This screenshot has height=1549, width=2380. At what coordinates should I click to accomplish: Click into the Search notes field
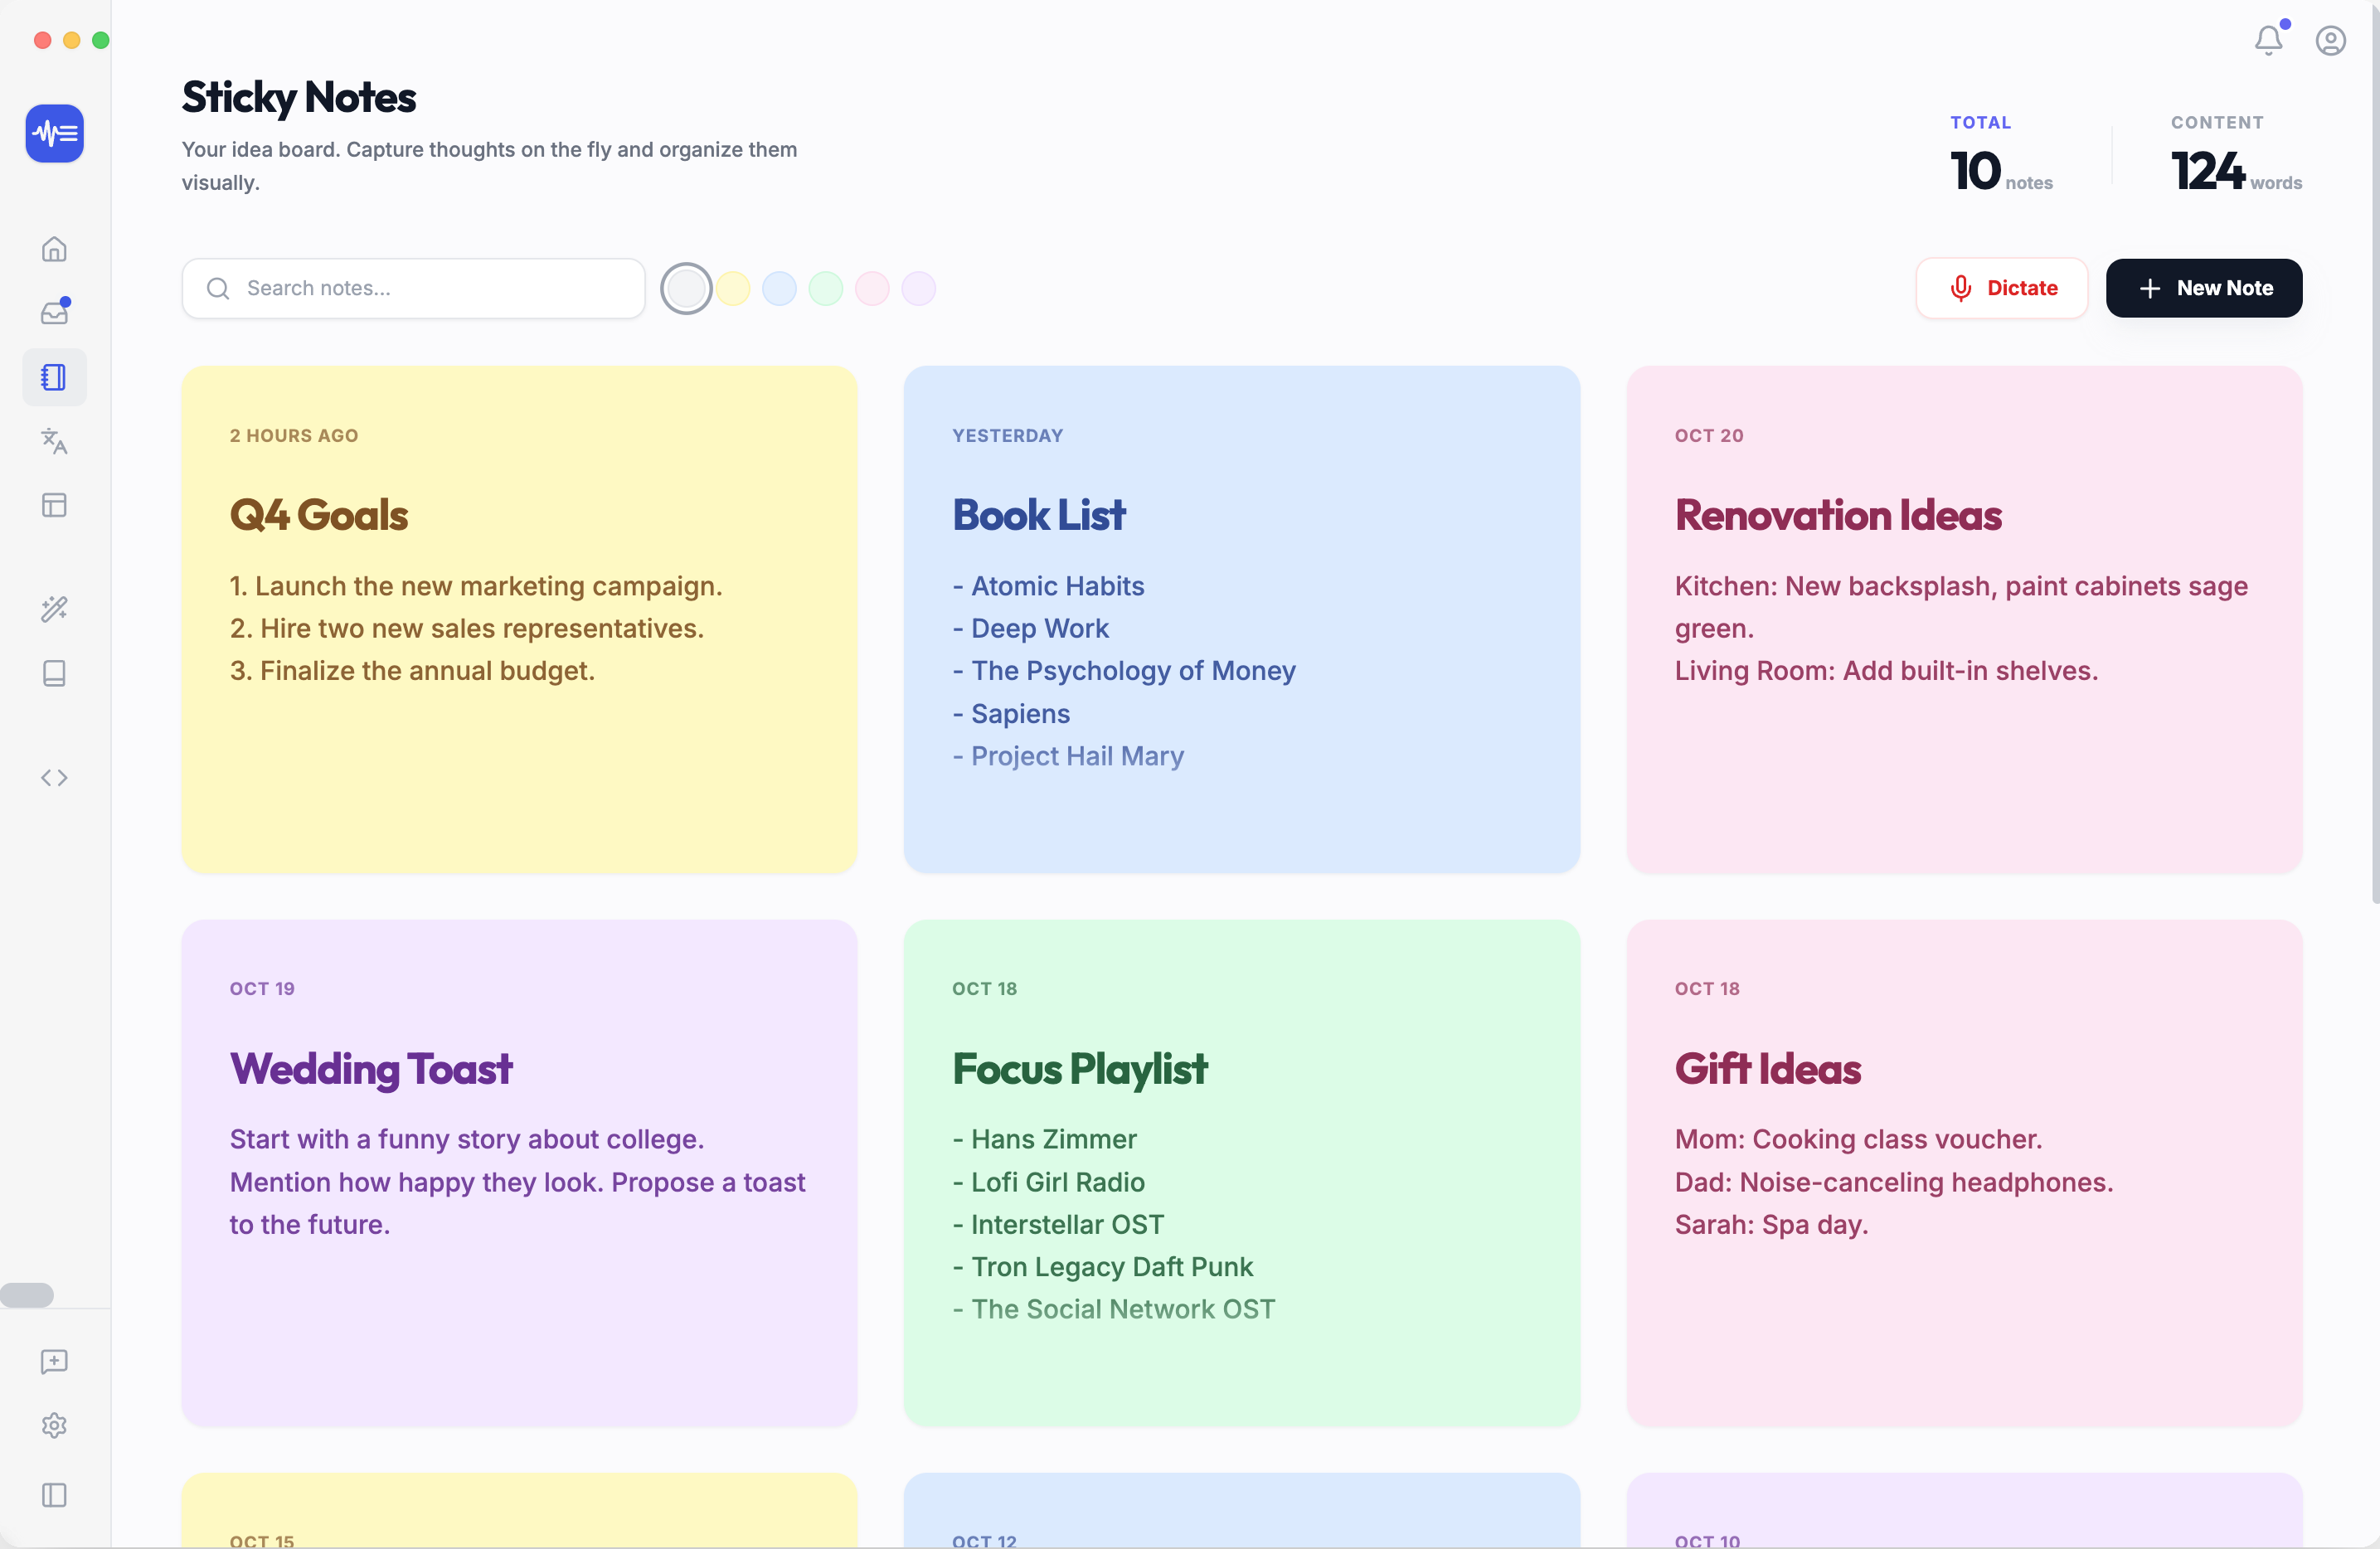(413, 288)
